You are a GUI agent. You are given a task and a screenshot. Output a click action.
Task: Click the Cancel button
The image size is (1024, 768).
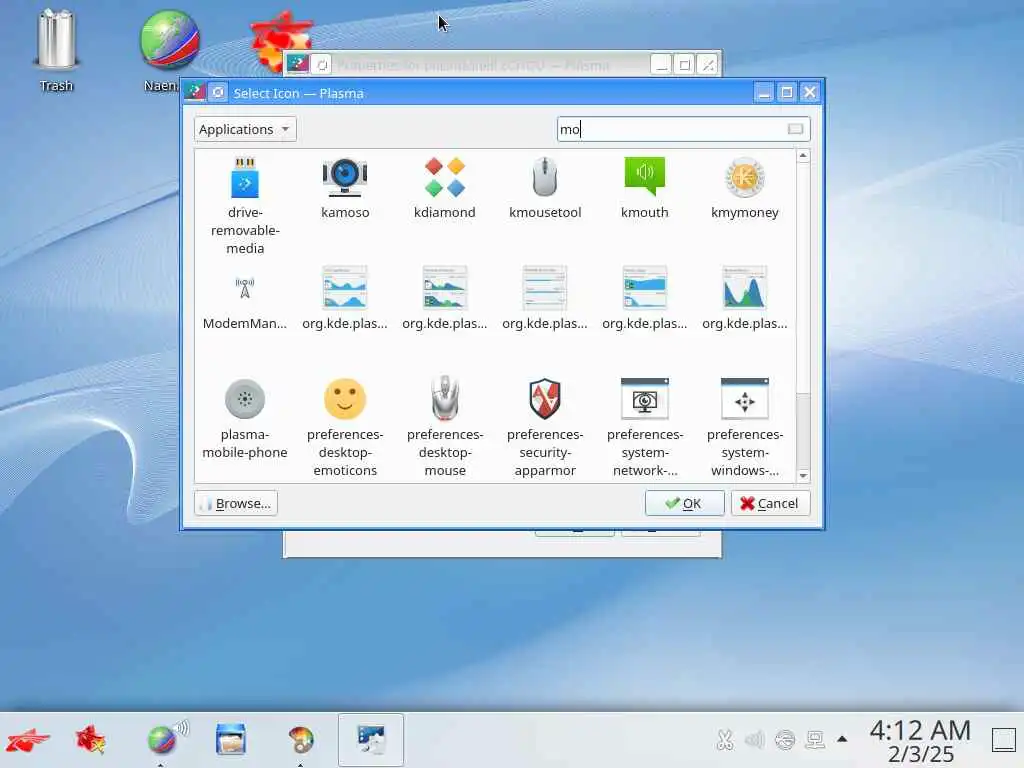click(771, 504)
